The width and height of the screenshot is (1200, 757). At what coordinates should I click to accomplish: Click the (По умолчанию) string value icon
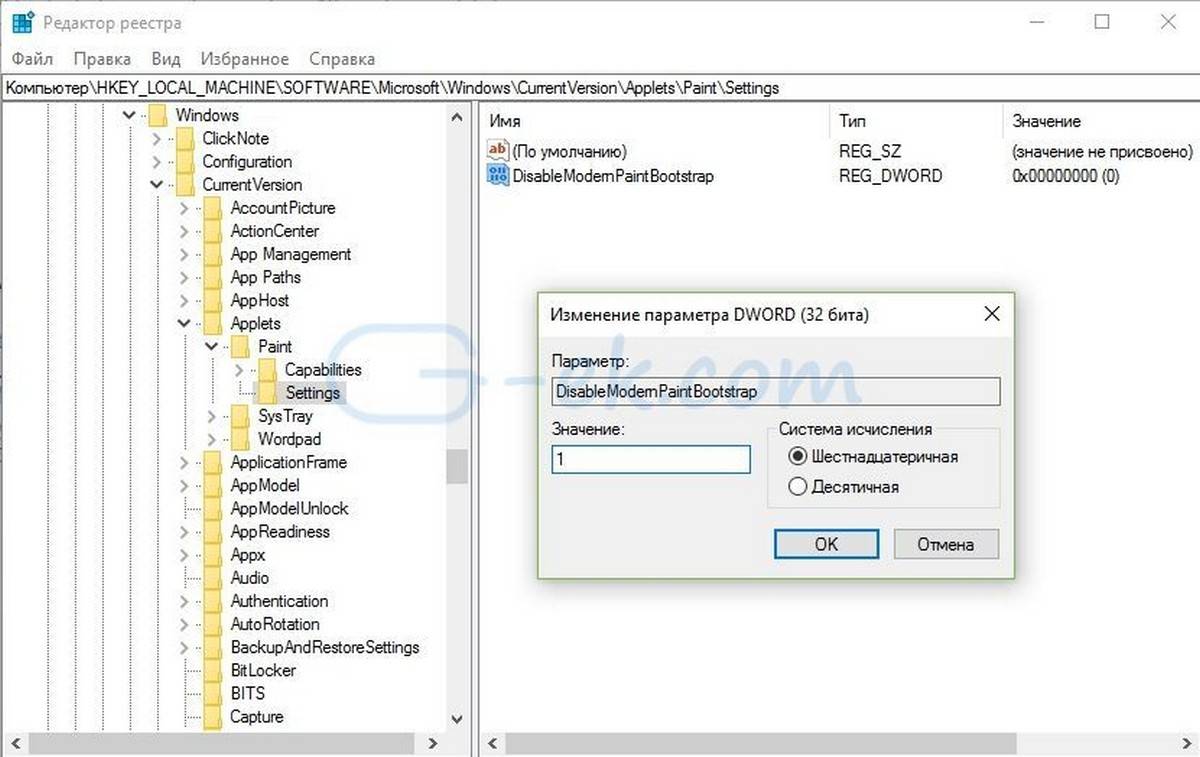click(x=498, y=151)
